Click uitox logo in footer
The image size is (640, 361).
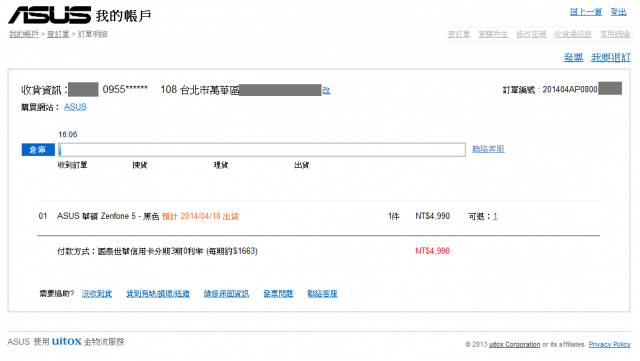click(x=67, y=341)
